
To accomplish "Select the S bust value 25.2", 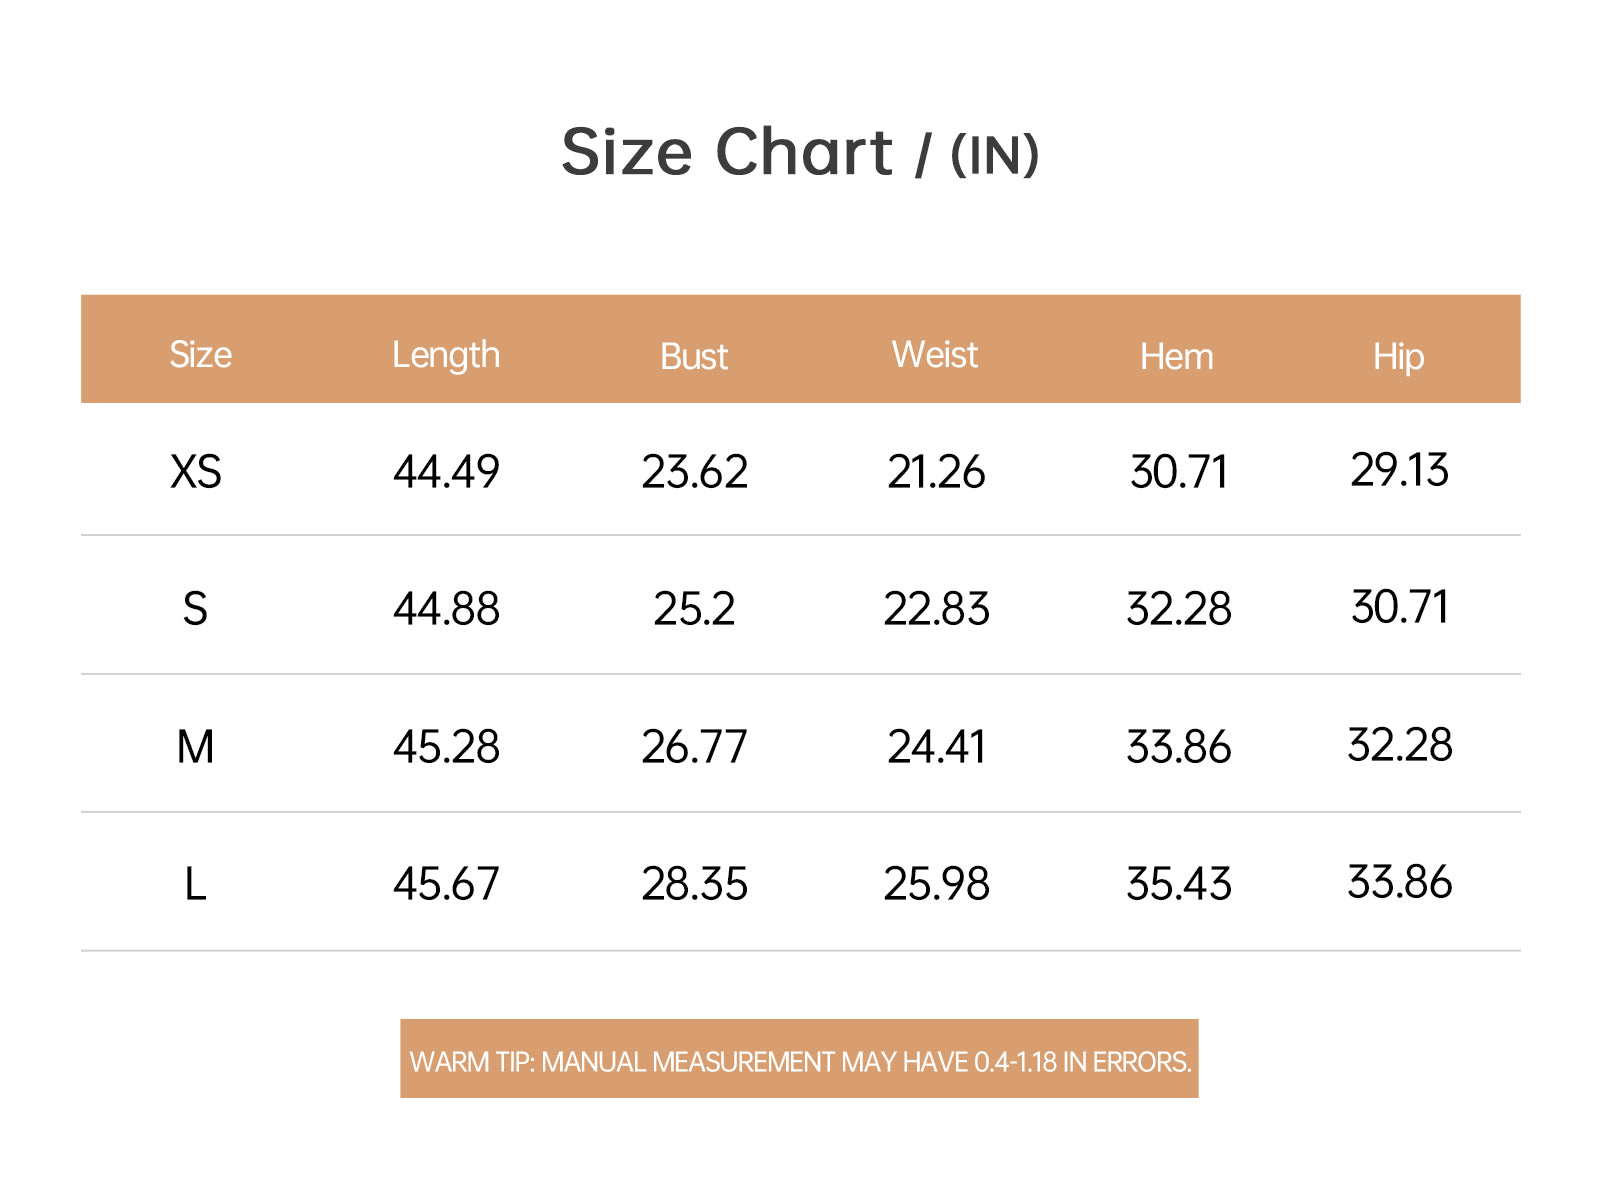I will click(694, 609).
